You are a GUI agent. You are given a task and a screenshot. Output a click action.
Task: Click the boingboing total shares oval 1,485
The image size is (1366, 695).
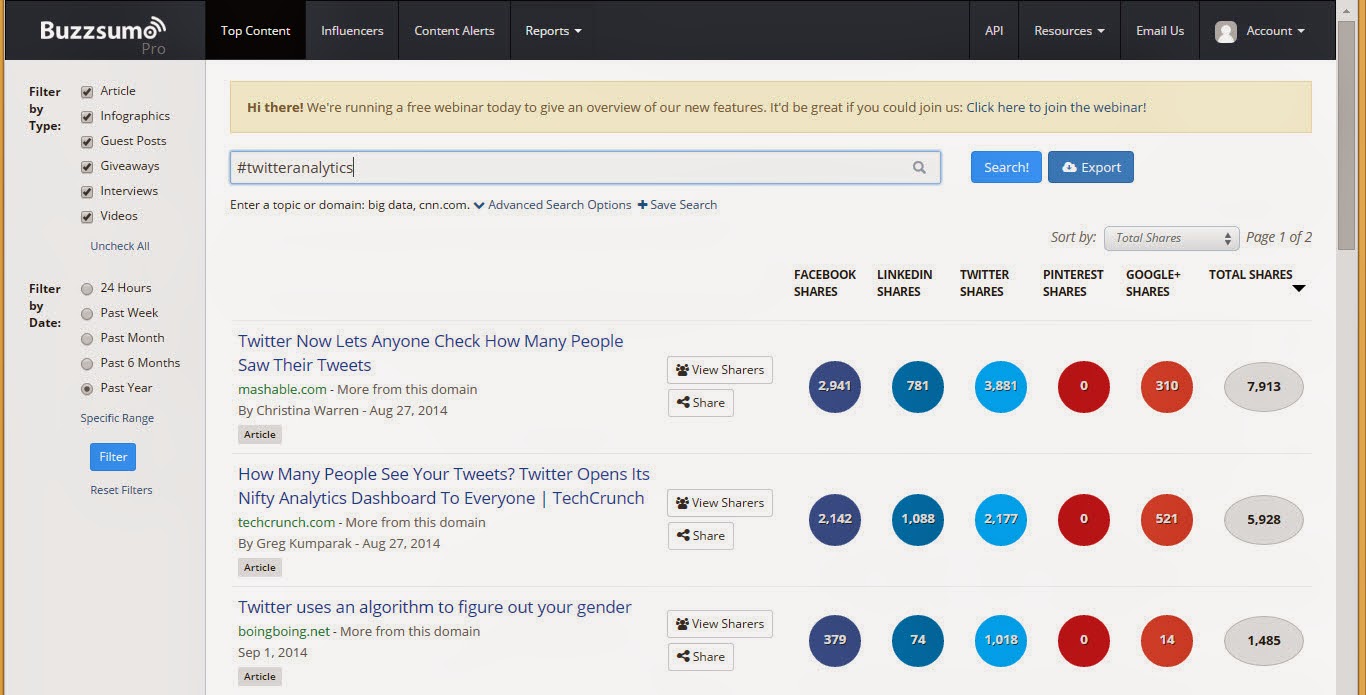point(1264,641)
